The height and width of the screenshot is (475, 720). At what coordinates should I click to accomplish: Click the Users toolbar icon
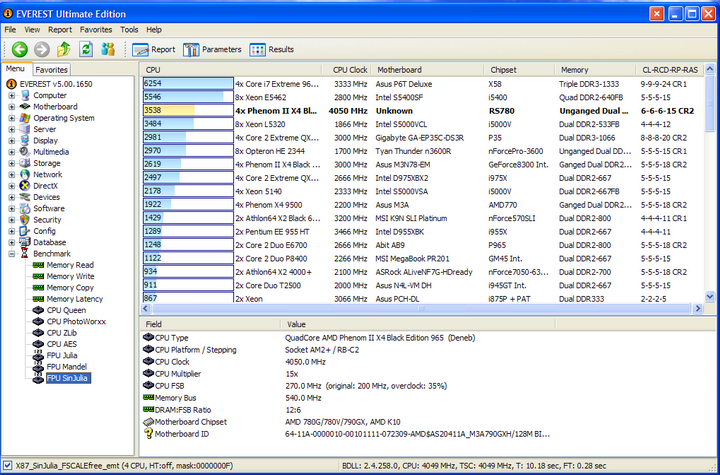tap(108, 49)
